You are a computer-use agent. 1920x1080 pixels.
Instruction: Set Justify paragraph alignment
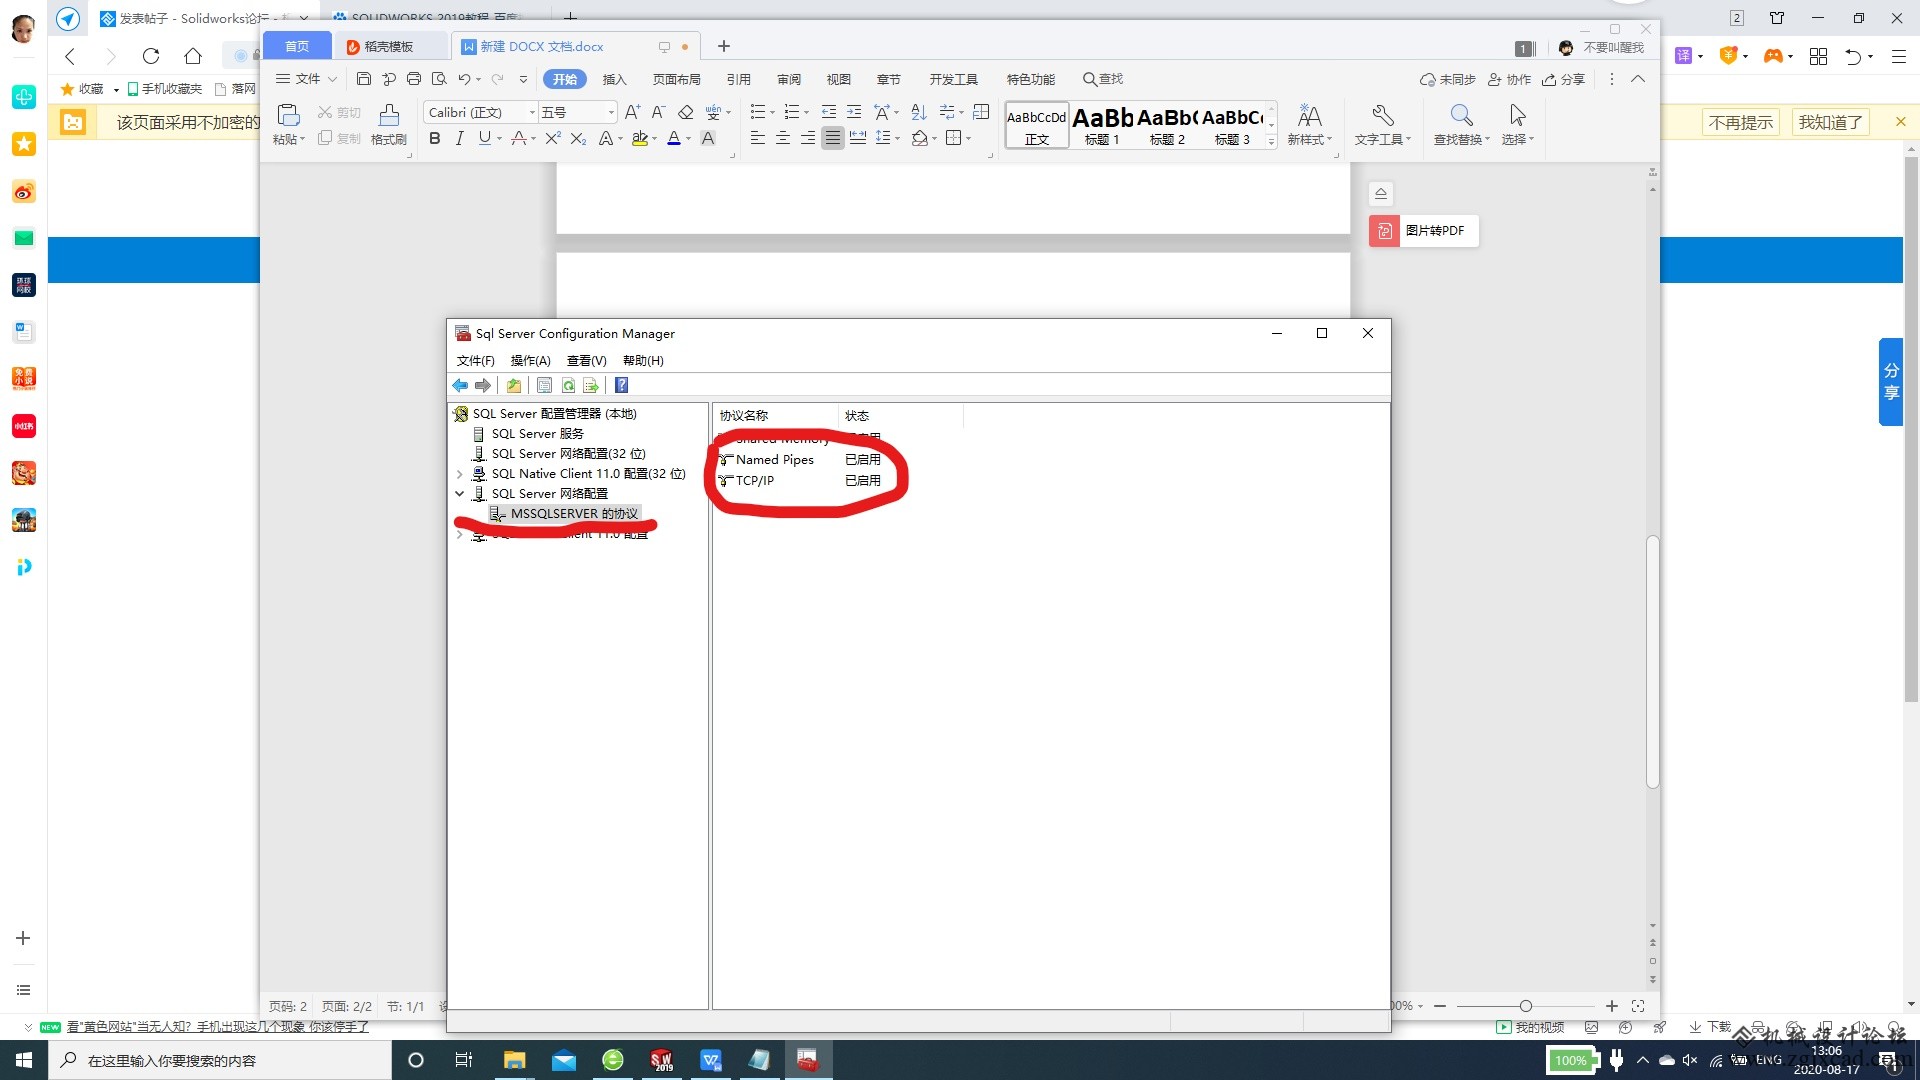pyautogui.click(x=832, y=139)
